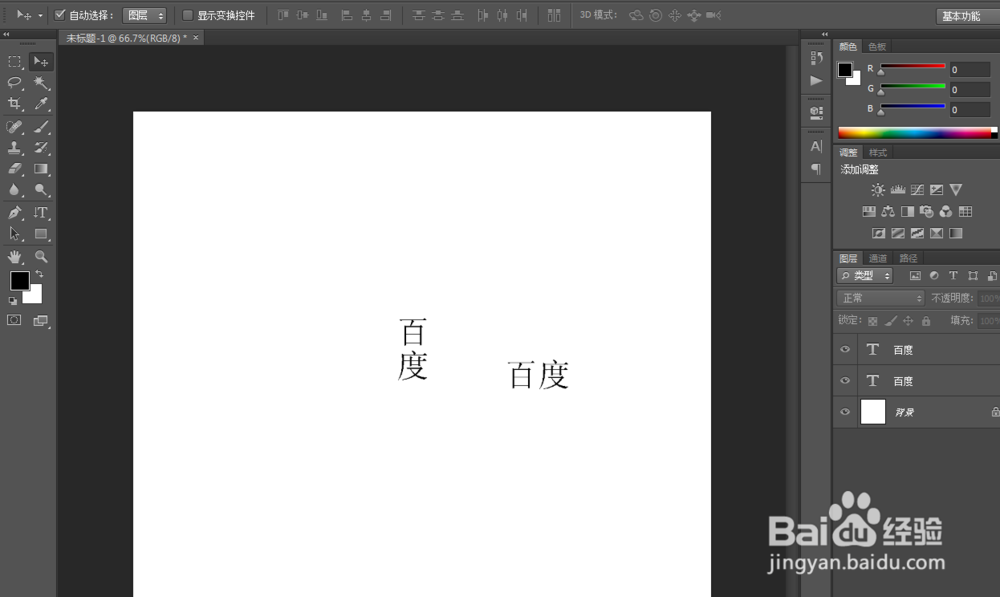Viewport: 1000px width, 597px height.
Task: Select the Lasso tool
Action: coord(15,83)
